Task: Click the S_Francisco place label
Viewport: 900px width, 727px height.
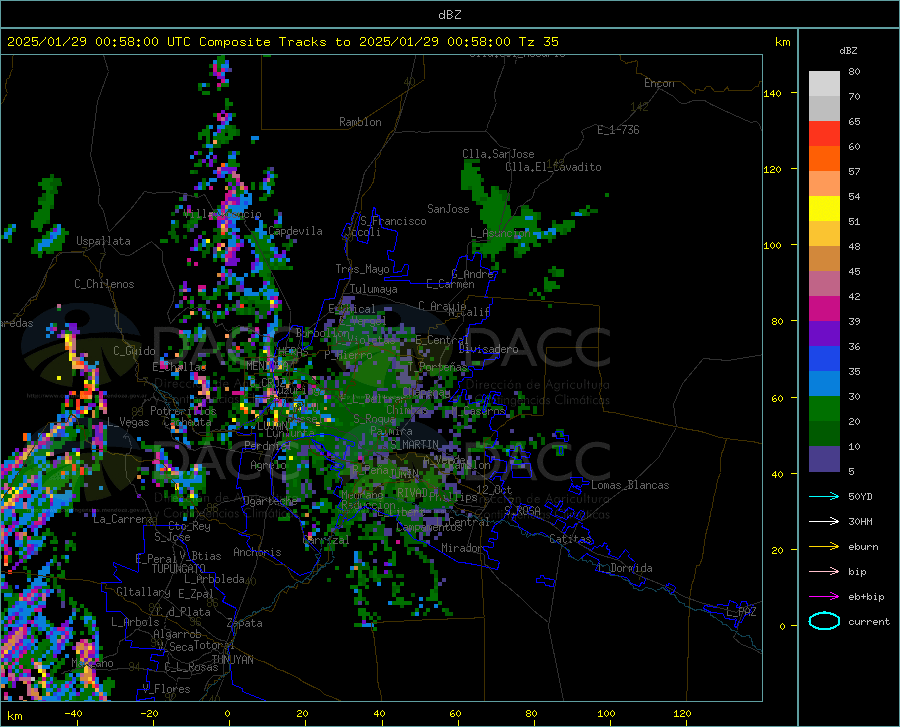Action: pyautogui.click(x=393, y=221)
